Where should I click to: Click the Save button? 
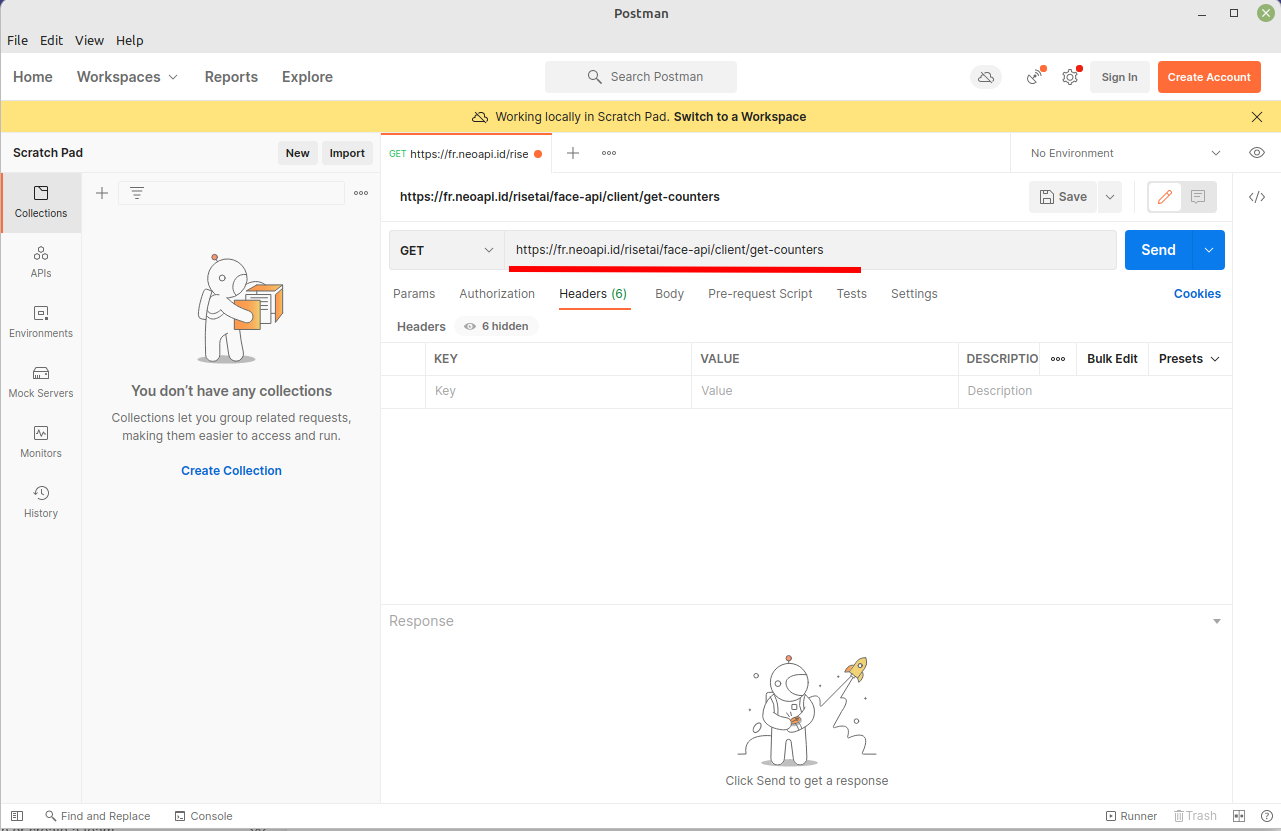[1063, 197]
